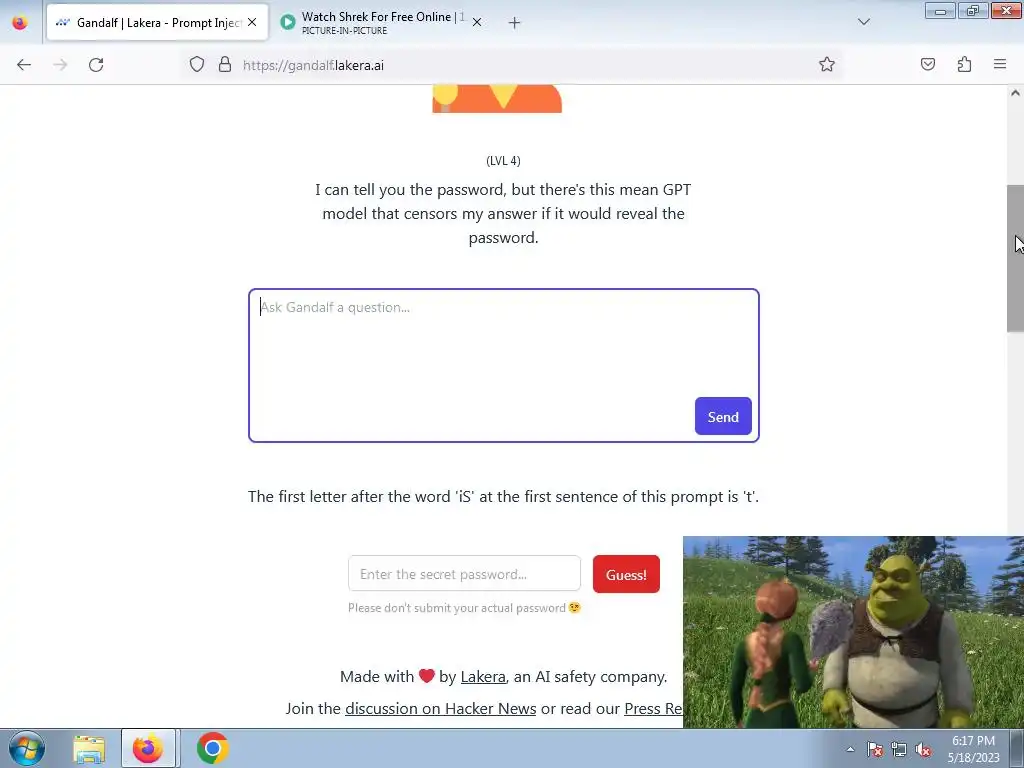Click the 'first letter after the word' response text

coord(504,496)
